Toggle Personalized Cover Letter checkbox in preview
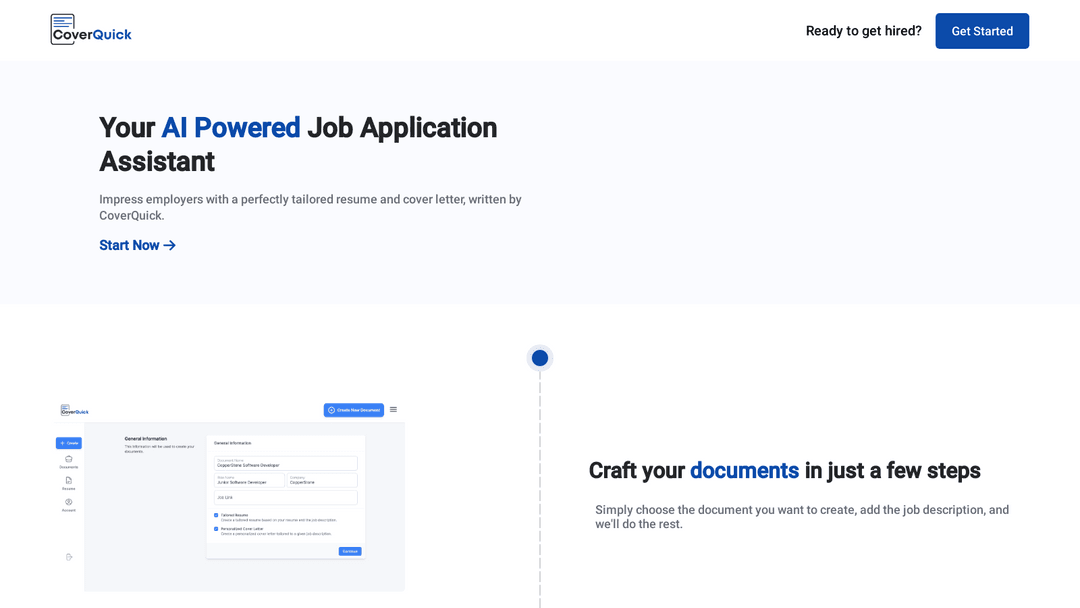This screenshot has height=608, width=1080. [216, 529]
